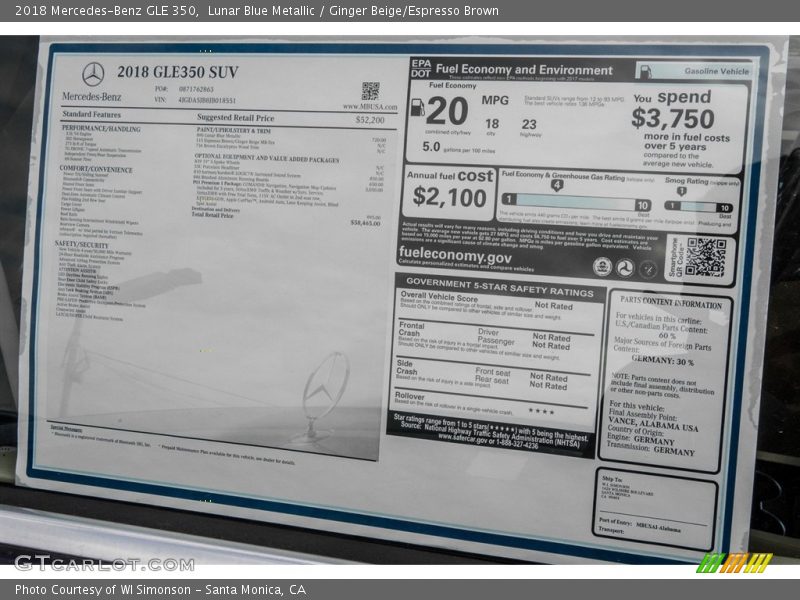Click the 'SAFETY/SECURITY' section heading
The height and width of the screenshot is (600, 800).
(x=82, y=244)
